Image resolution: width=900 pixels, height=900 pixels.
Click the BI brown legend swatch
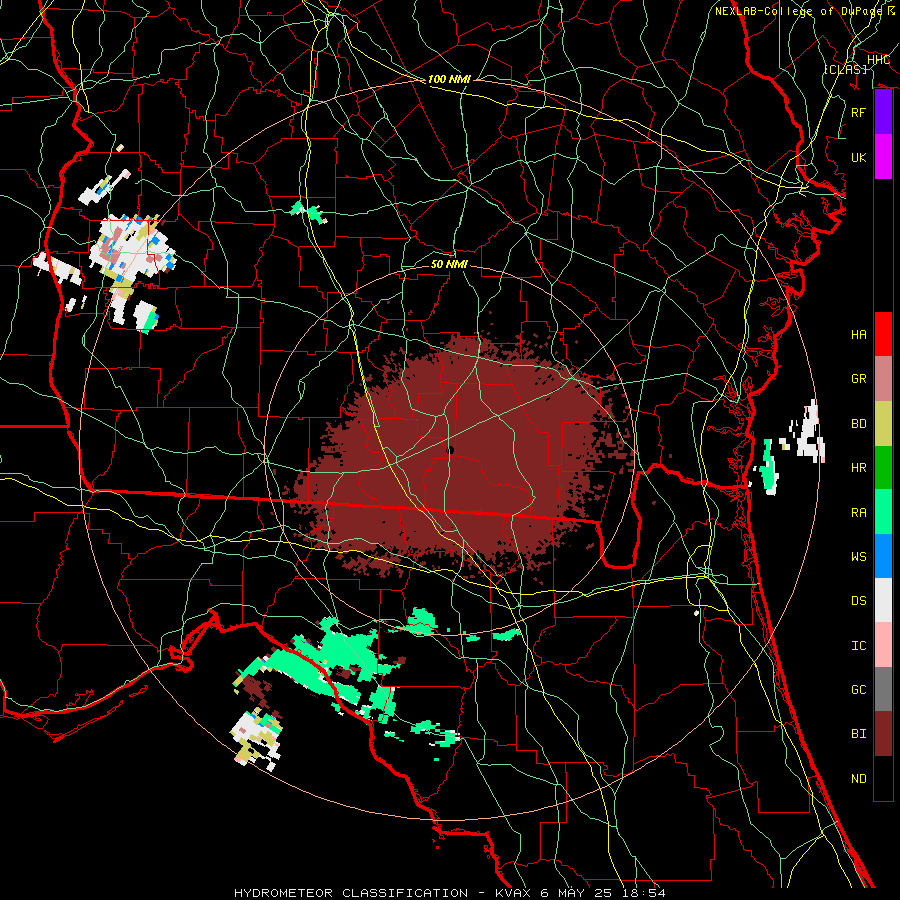[x=883, y=734]
